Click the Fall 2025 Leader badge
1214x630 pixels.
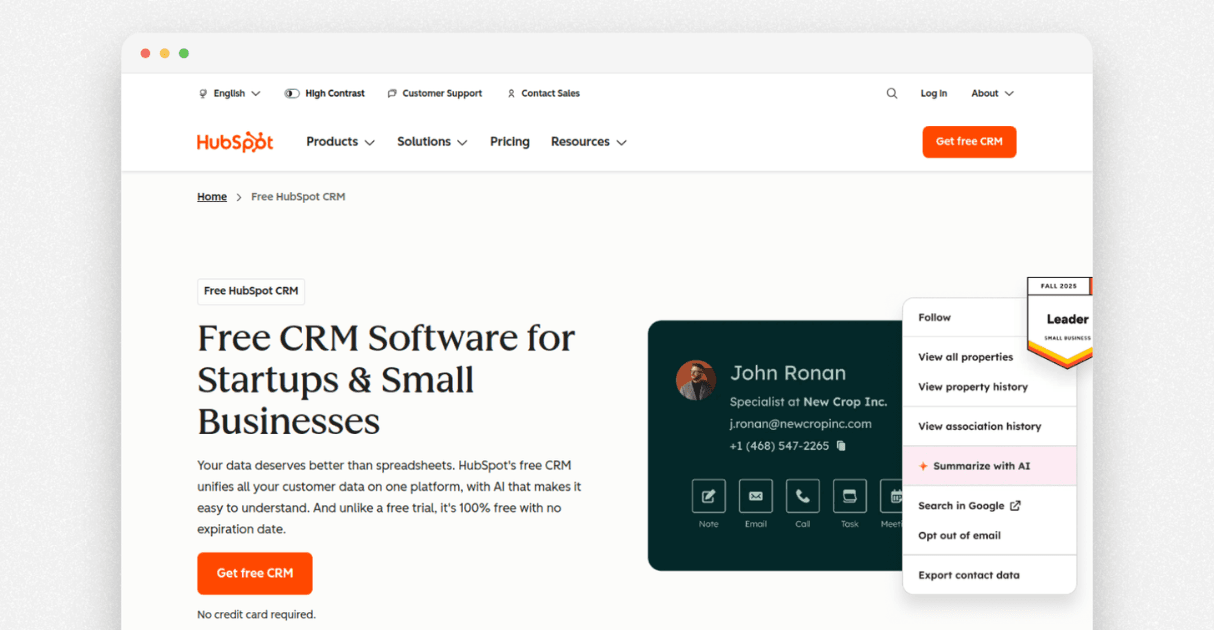(1062, 320)
